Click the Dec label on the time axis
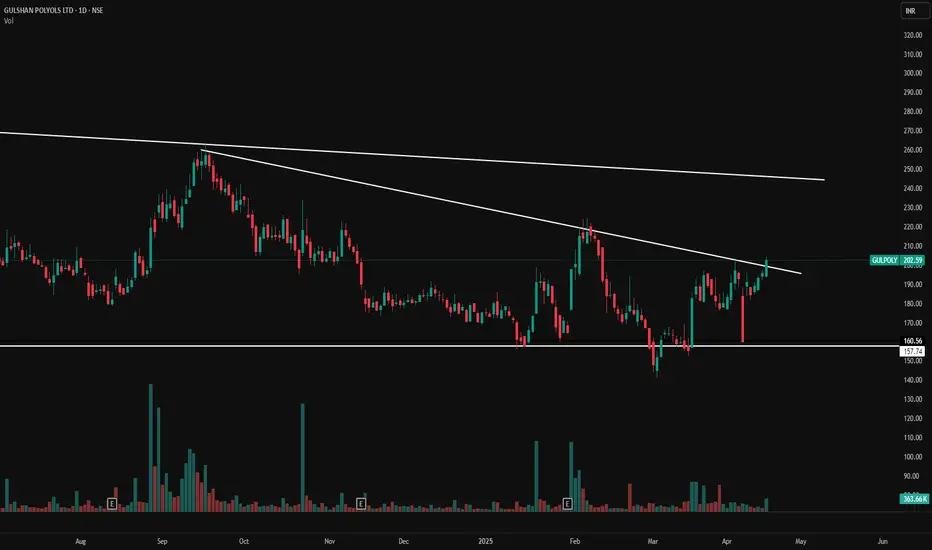 tap(404, 542)
